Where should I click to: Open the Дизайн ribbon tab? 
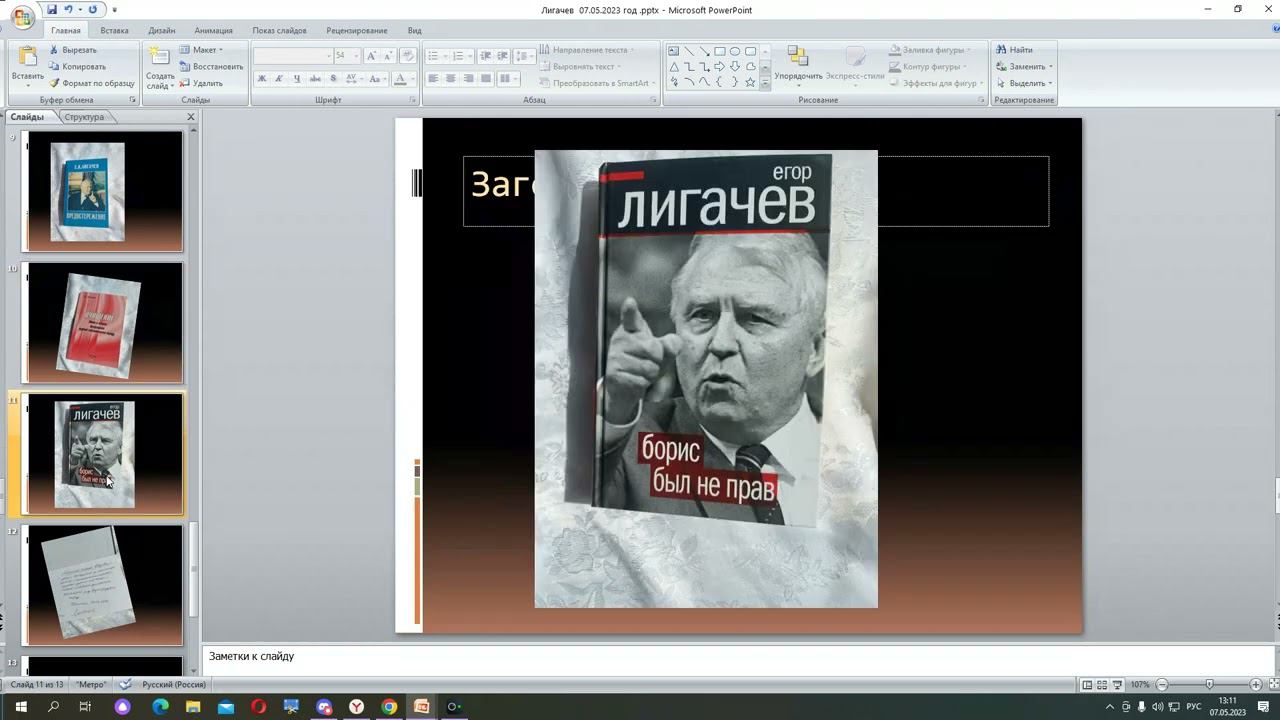coord(161,31)
